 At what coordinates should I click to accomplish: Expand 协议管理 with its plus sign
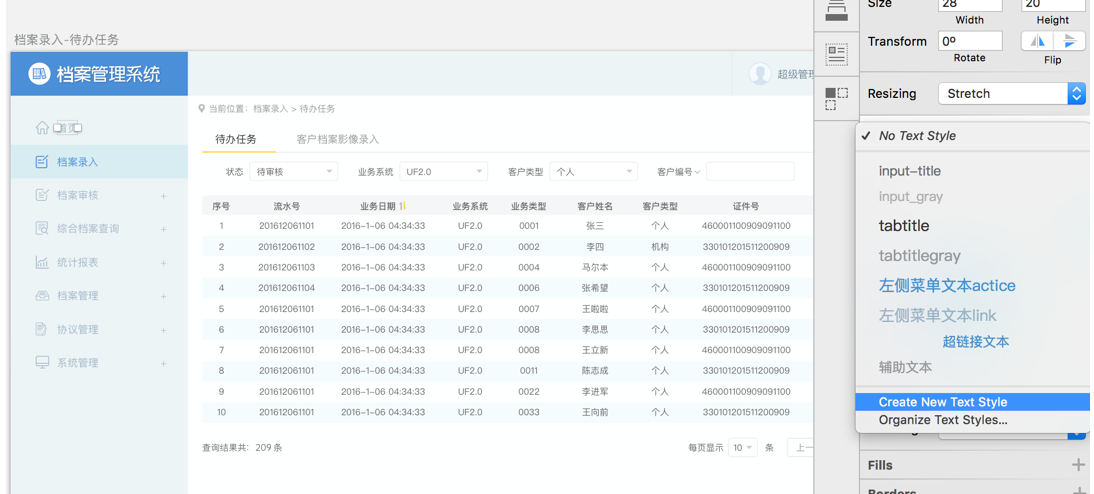(x=163, y=330)
